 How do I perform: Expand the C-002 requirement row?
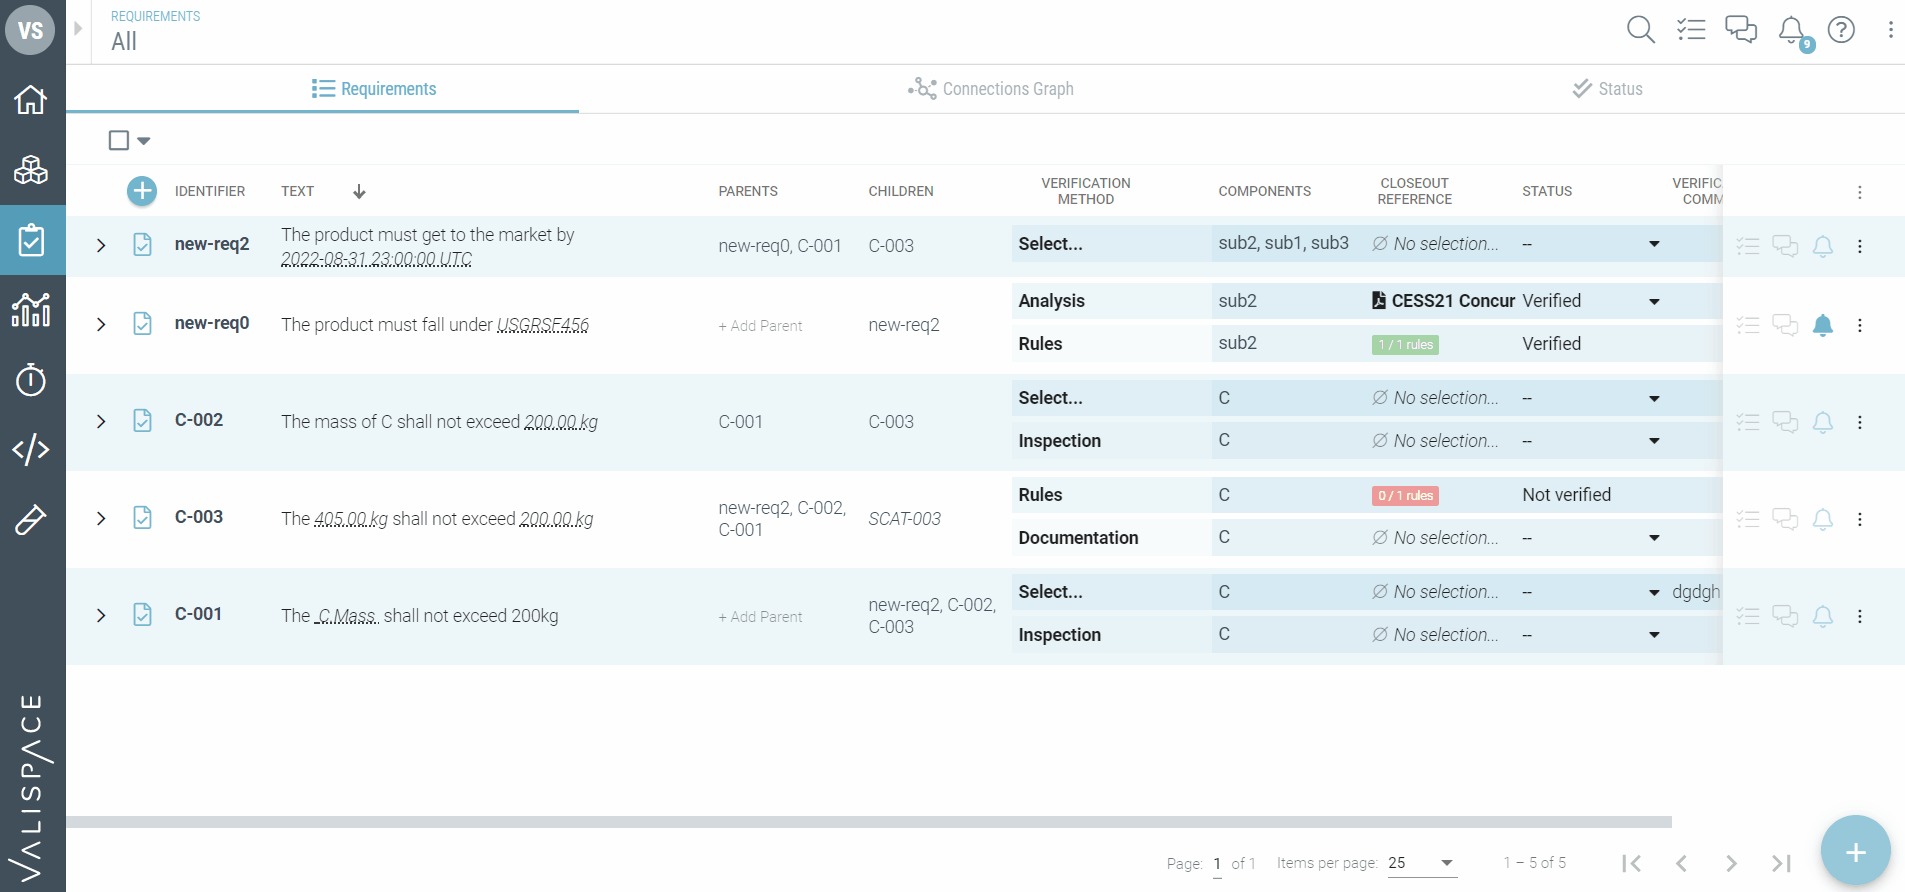point(101,421)
